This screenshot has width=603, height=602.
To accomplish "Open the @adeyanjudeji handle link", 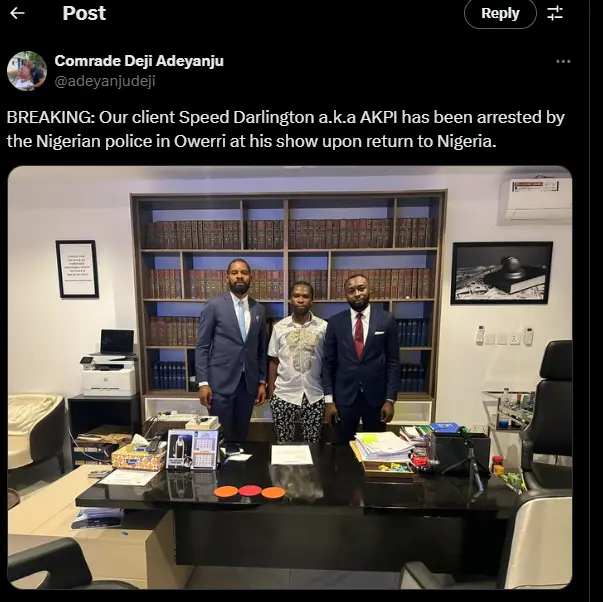I will (105, 81).
